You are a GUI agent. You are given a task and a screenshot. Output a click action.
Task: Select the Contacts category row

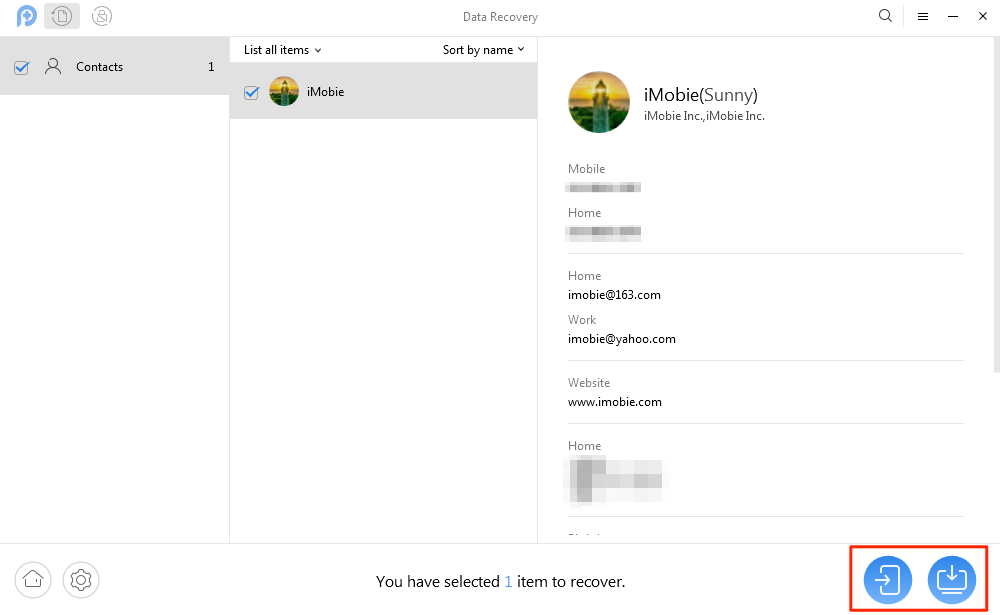pyautogui.click(x=115, y=66)
